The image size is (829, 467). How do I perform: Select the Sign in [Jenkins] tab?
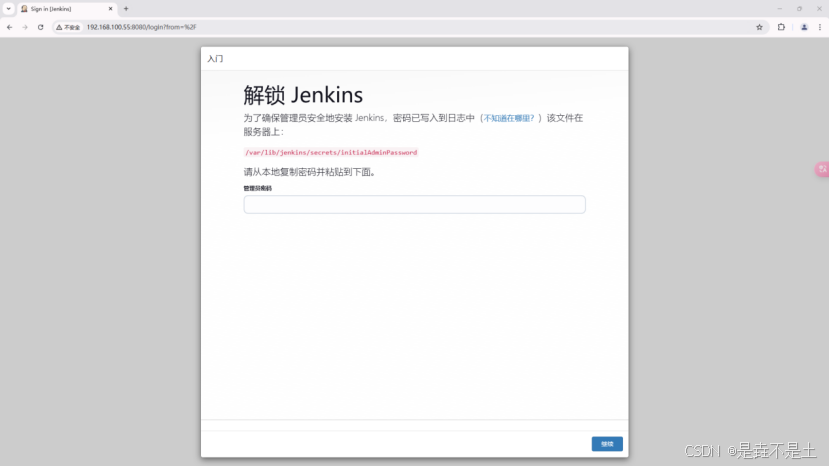point(66,8)
